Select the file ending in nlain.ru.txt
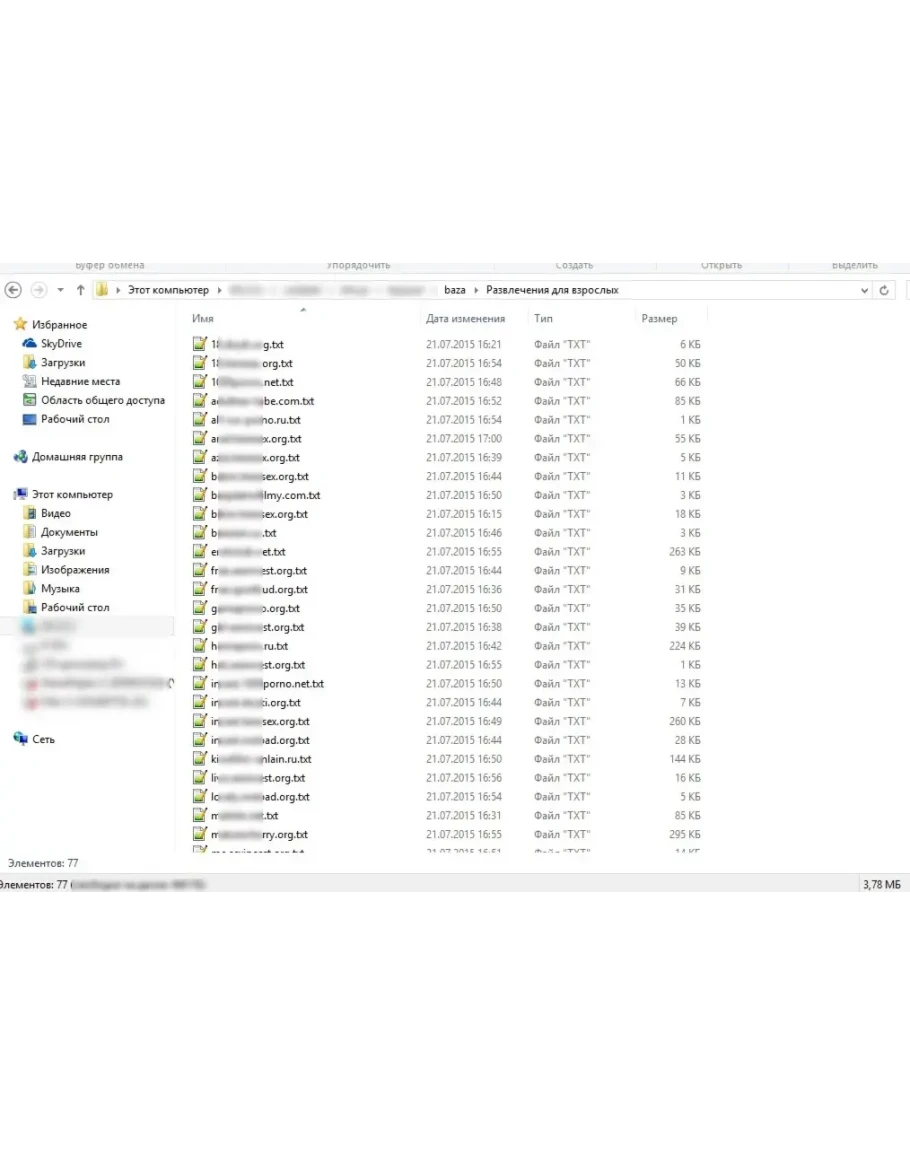Image resolution: width=910 pixels, height=1155 pixels. (262, 760)
